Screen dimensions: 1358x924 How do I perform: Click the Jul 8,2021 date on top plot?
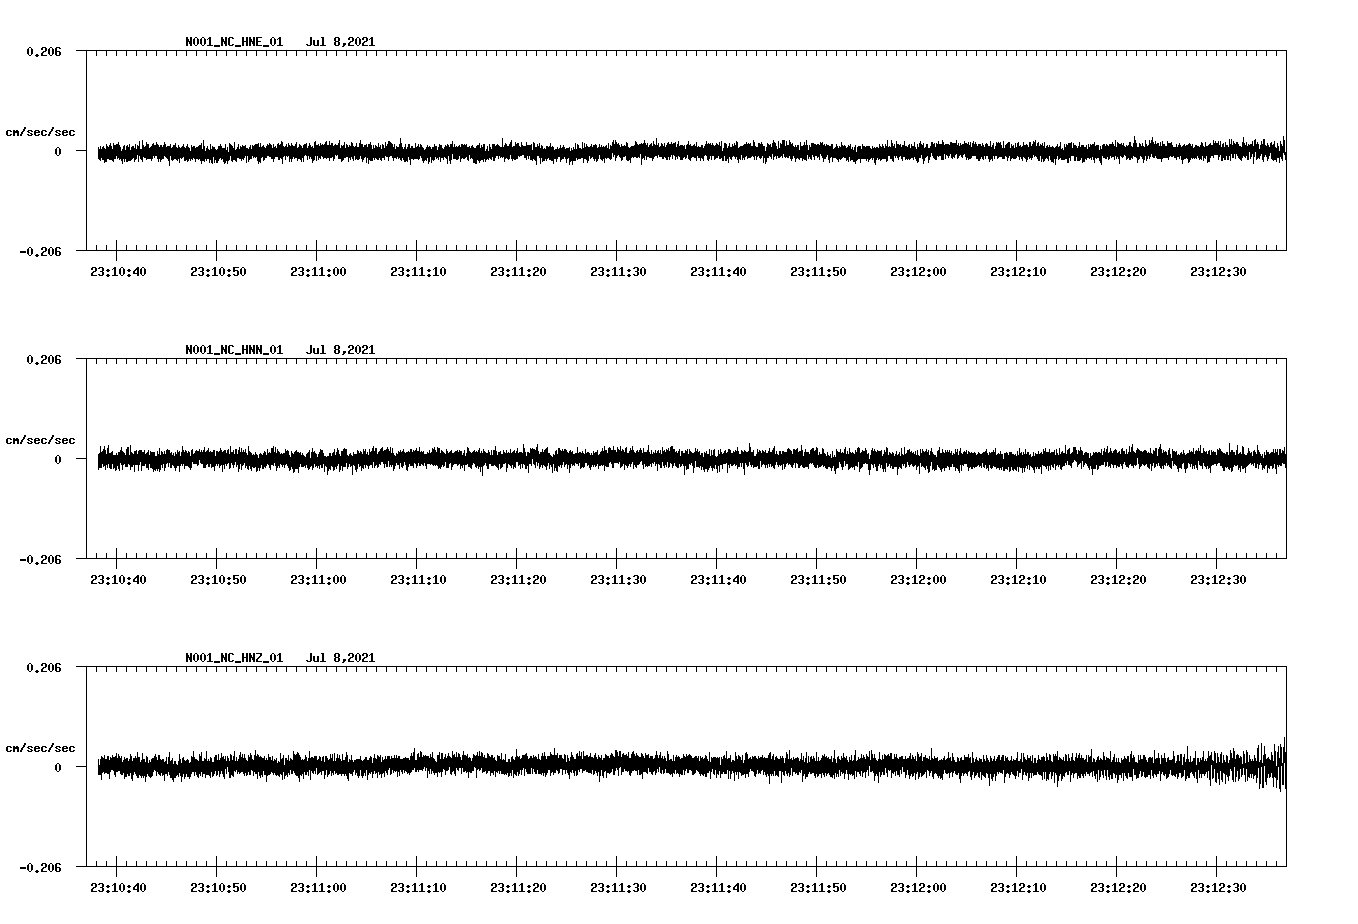[341, 42]
